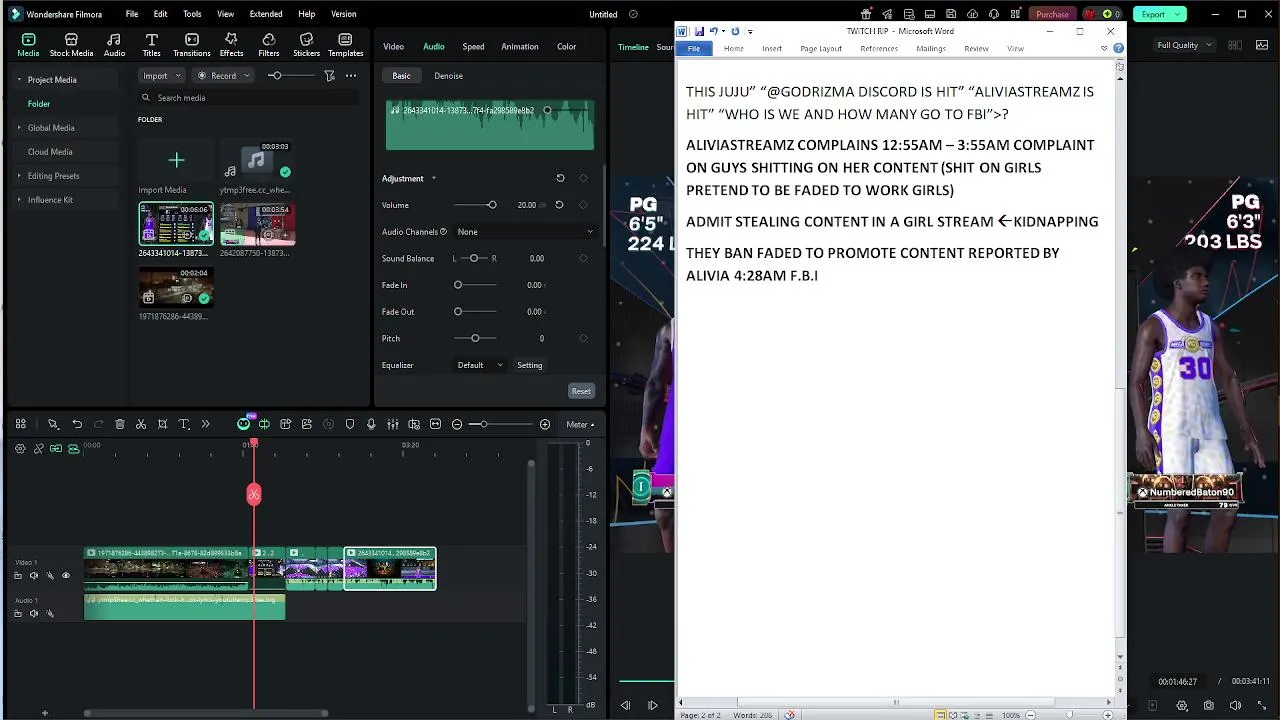Adjust the Volume slider
Image resolution: width=1280 pixels, height=720 pixels.
(x=474, y=205)
